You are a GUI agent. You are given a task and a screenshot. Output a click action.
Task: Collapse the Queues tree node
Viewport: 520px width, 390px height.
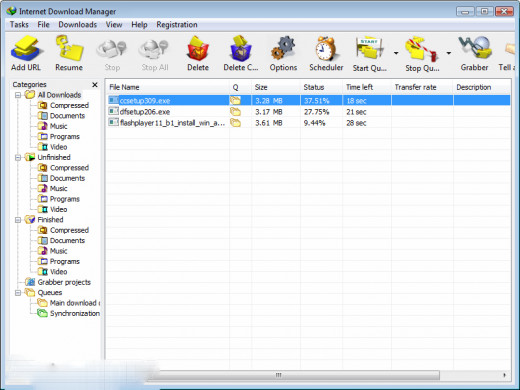[x=18, y=293]
